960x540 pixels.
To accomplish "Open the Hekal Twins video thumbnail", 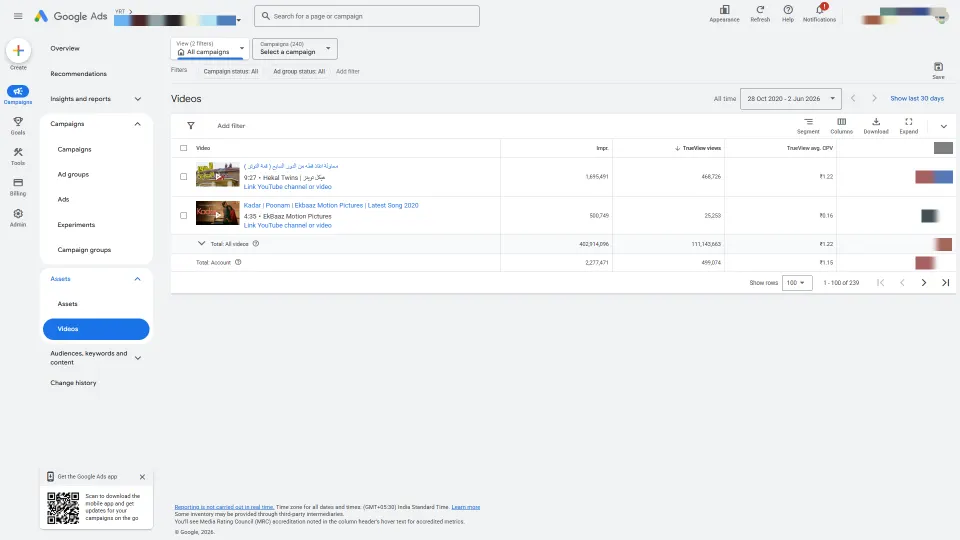I will (x=217, y=174).
